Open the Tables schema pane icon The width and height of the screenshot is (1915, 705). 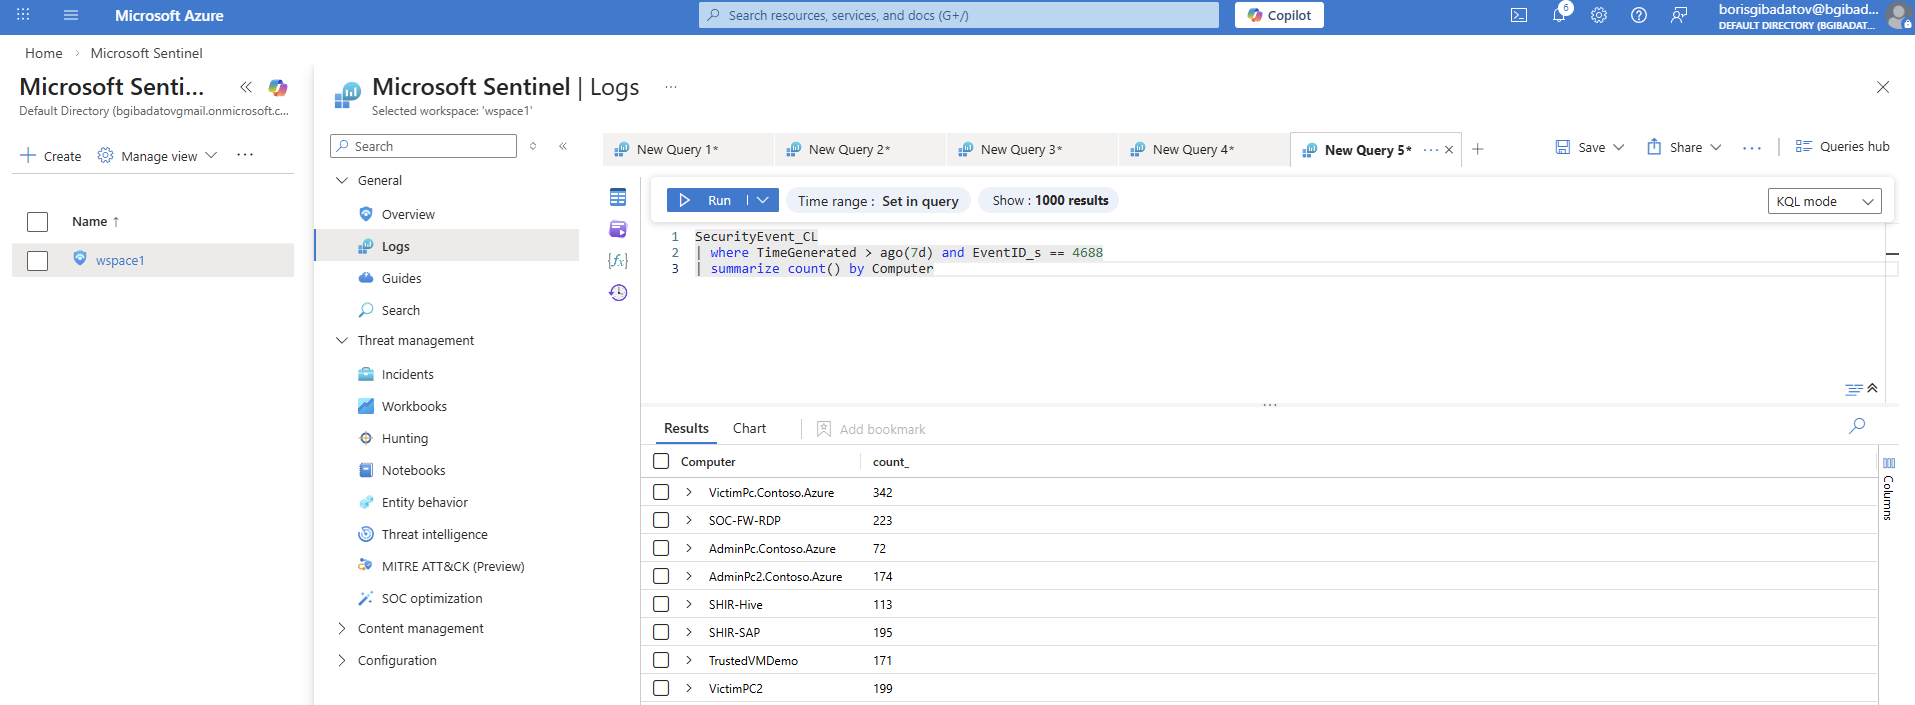[618, 197]
